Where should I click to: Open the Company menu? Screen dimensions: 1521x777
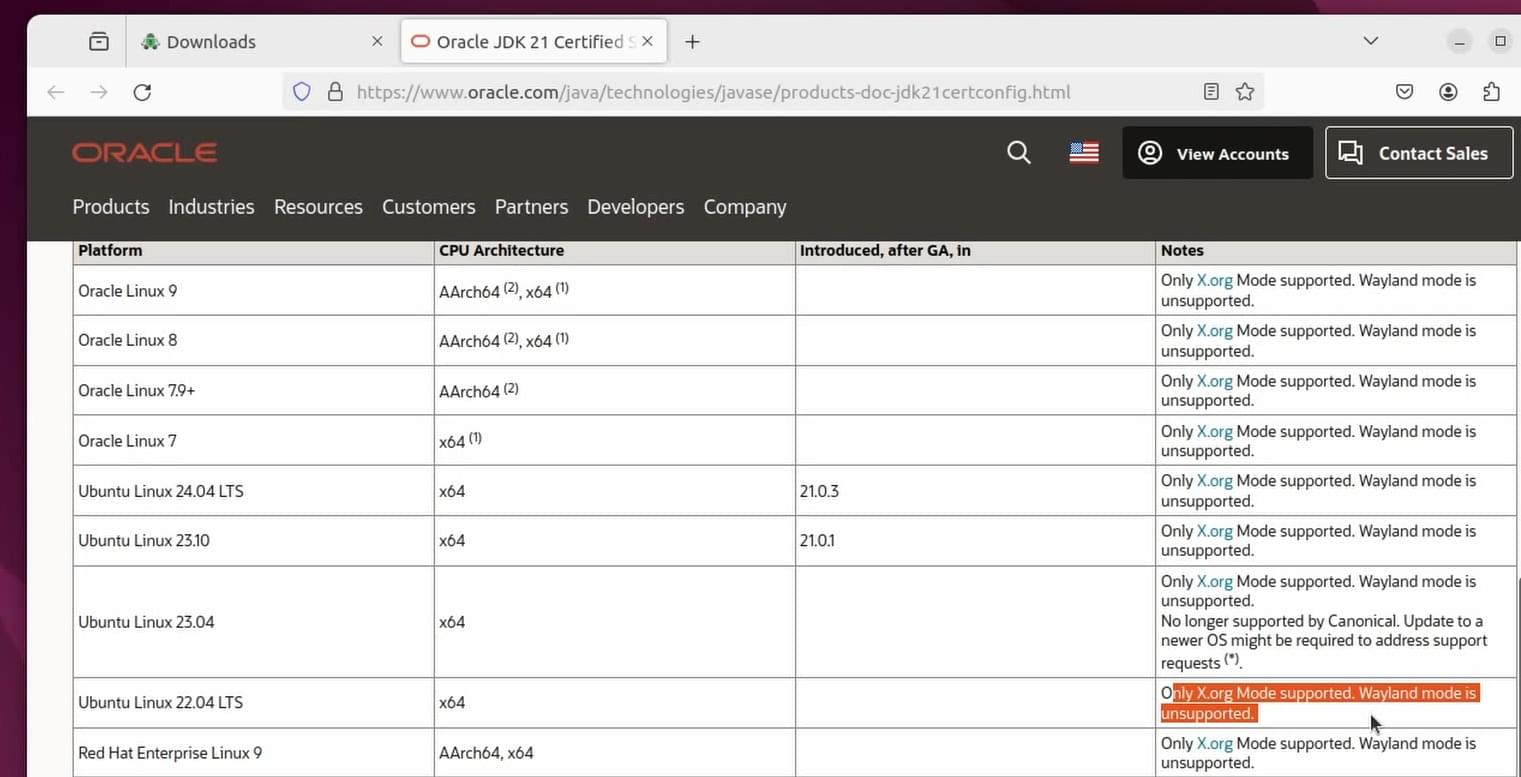click(745, 207)
